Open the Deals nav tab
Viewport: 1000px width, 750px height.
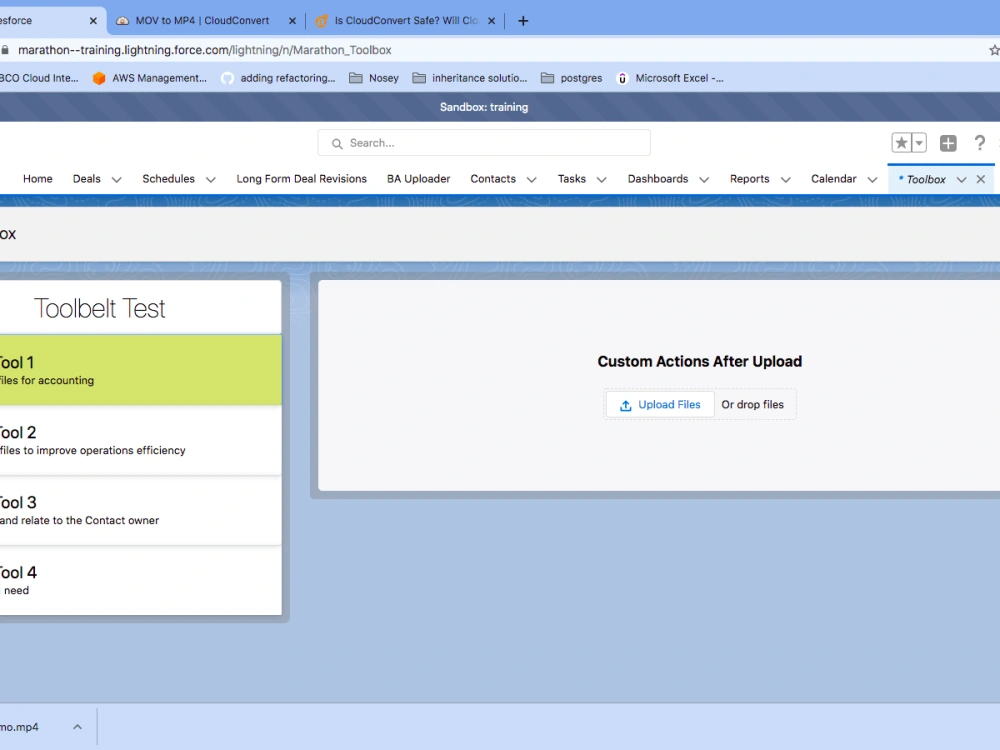point(87,179)
